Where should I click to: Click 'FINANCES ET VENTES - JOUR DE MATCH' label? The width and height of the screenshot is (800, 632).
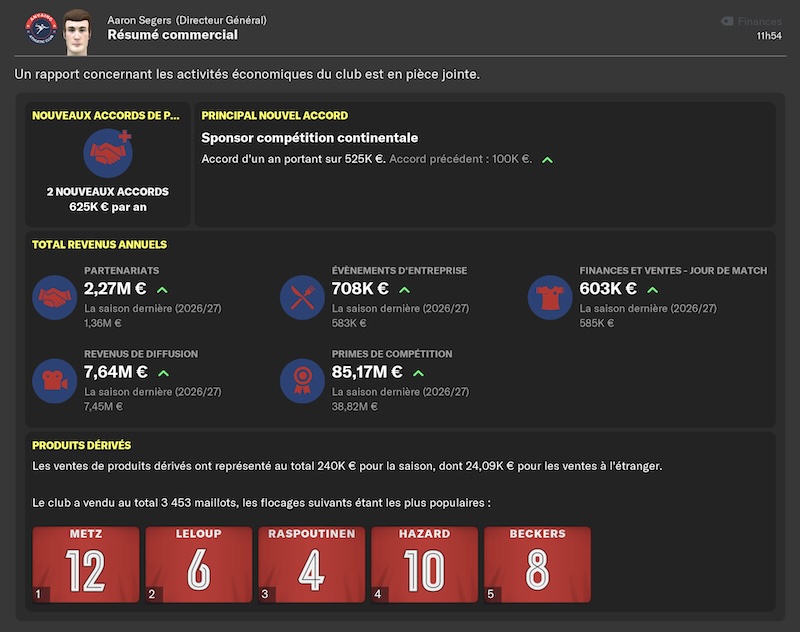673,271
